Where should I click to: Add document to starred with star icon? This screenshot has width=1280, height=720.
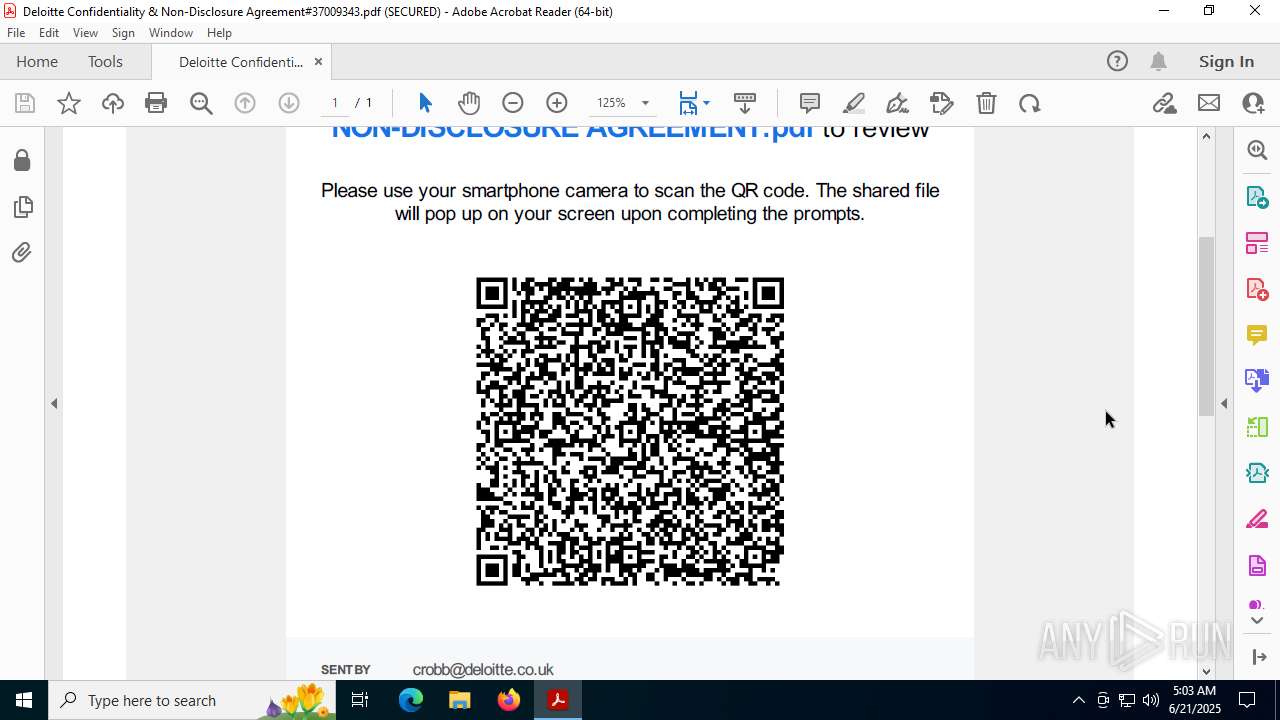(x=69, y=103)
